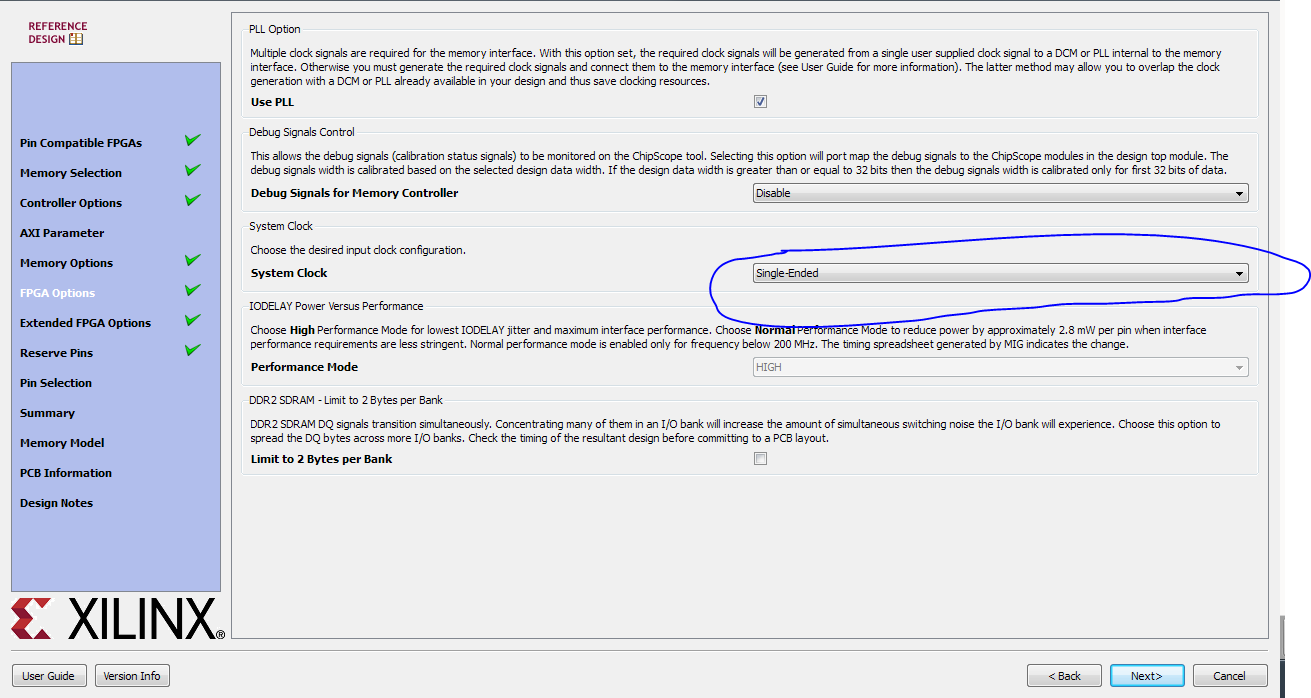Screen dimensions: 1311x698
Task: Click the green checkmark beside Extended FPGA Options
Action: pyautogui.click(x=193, y=321)
